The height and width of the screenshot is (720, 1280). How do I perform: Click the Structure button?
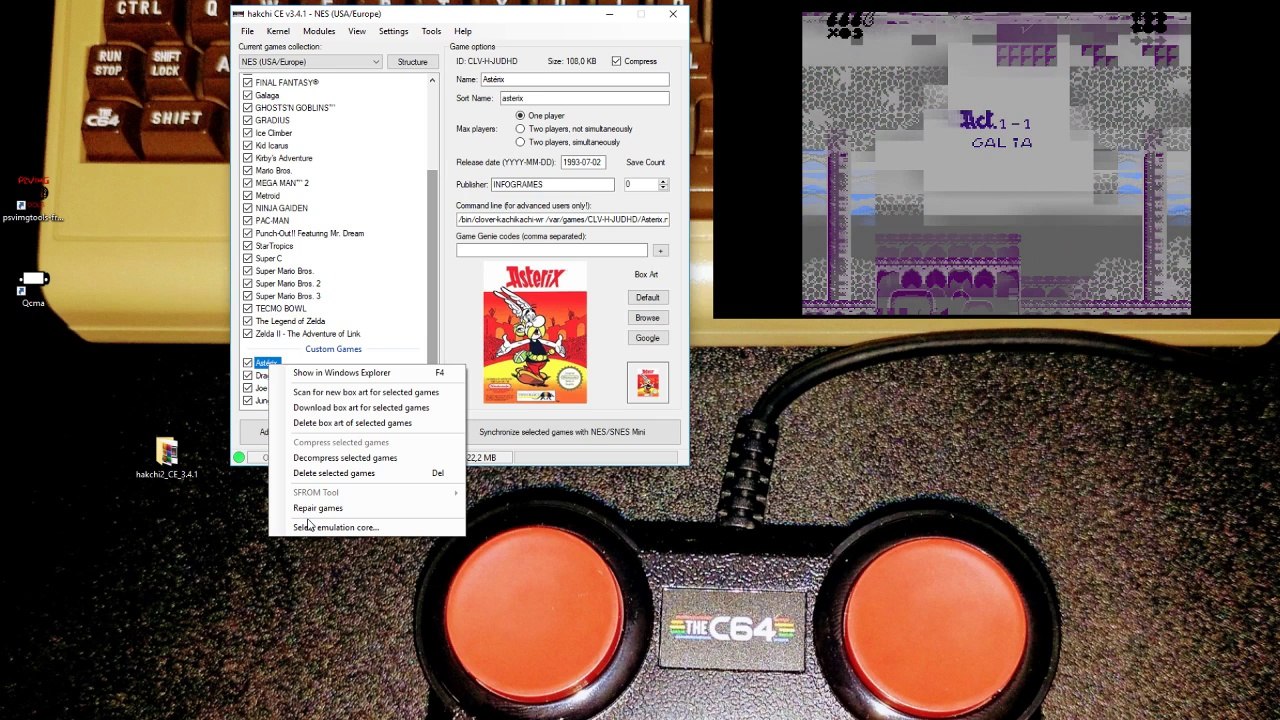(412, 62)
